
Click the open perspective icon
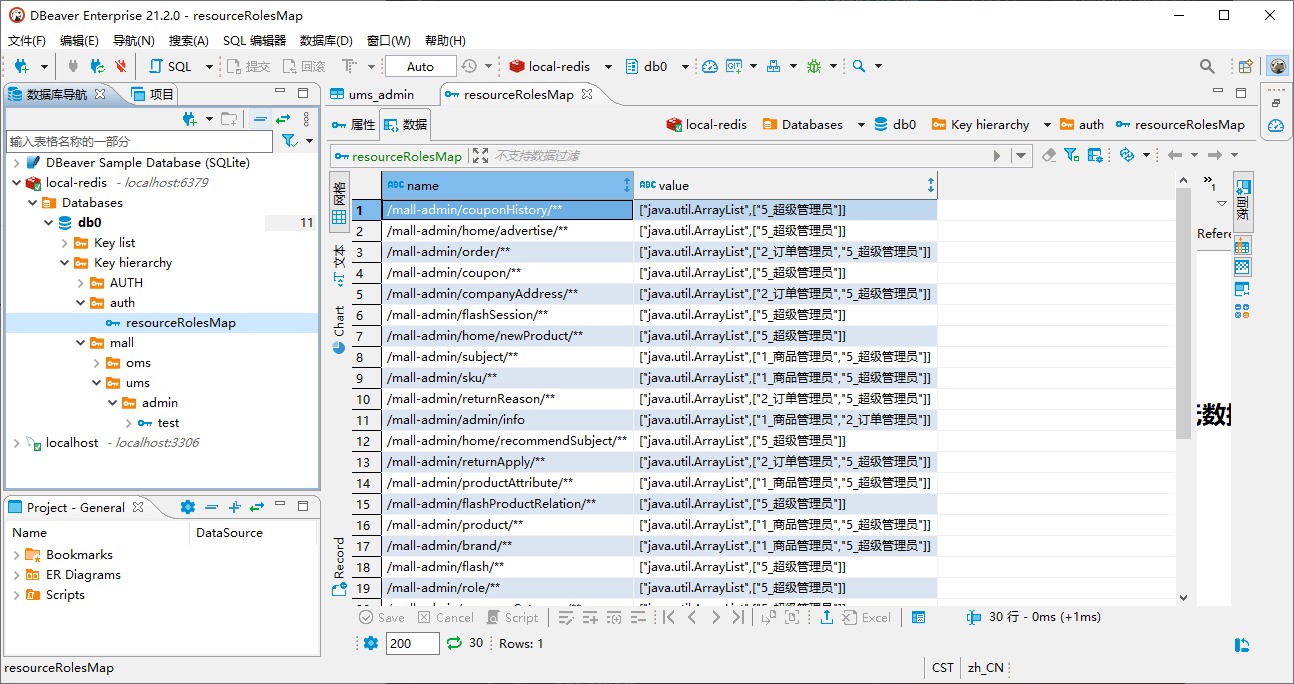(x=1245, y=66)
